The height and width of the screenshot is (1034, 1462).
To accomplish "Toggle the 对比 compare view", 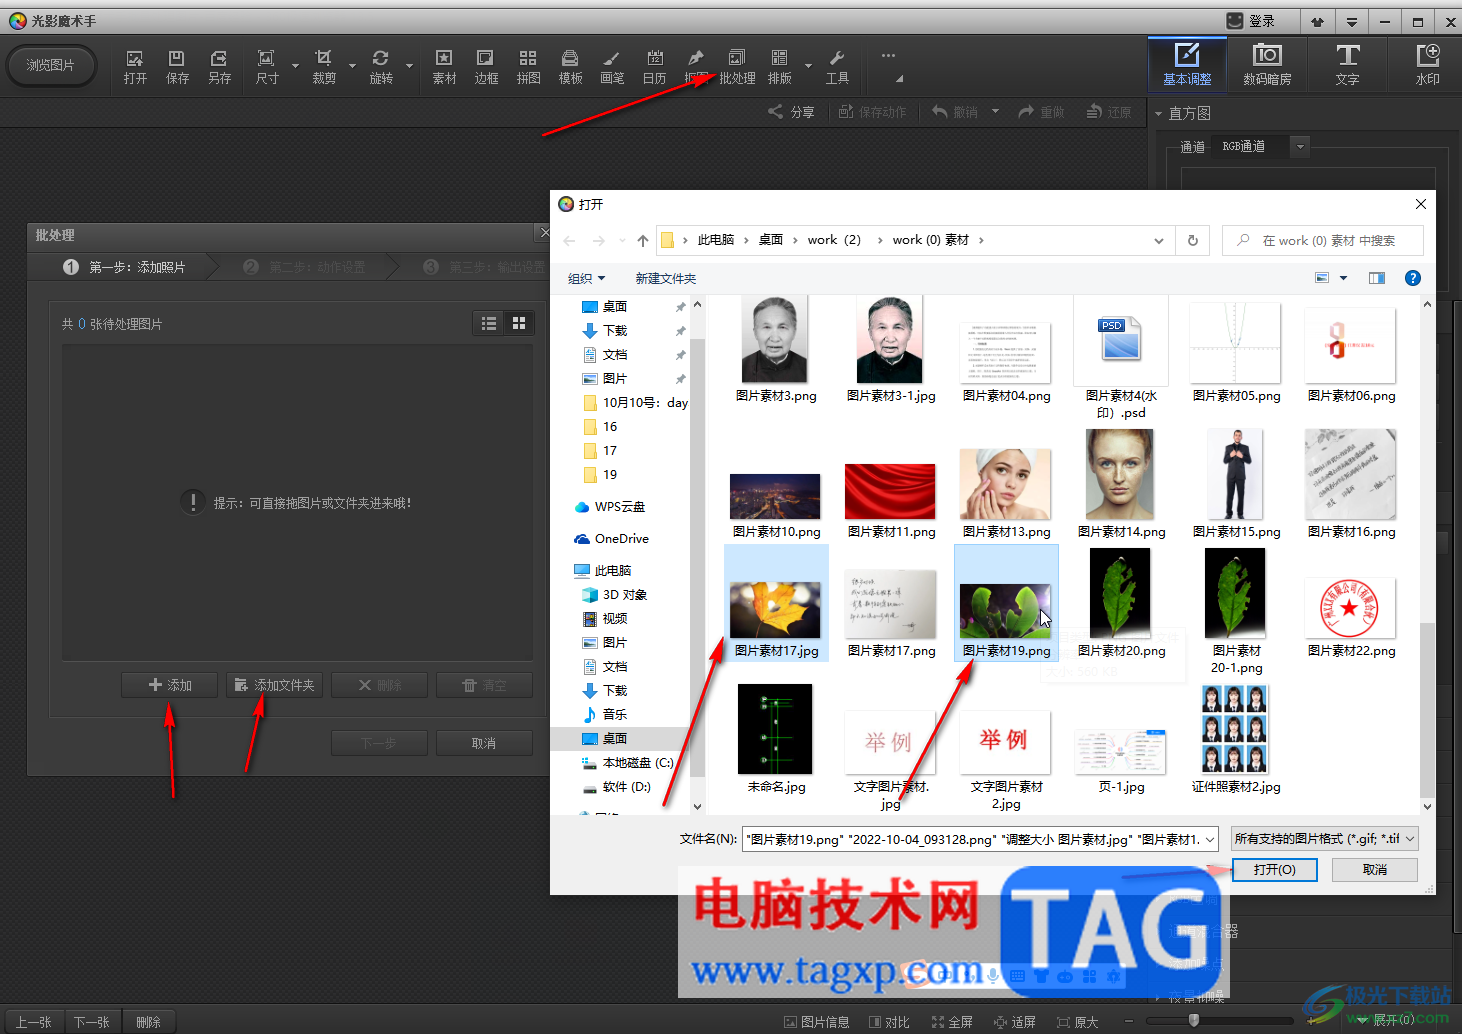I will click(889, 1022).
